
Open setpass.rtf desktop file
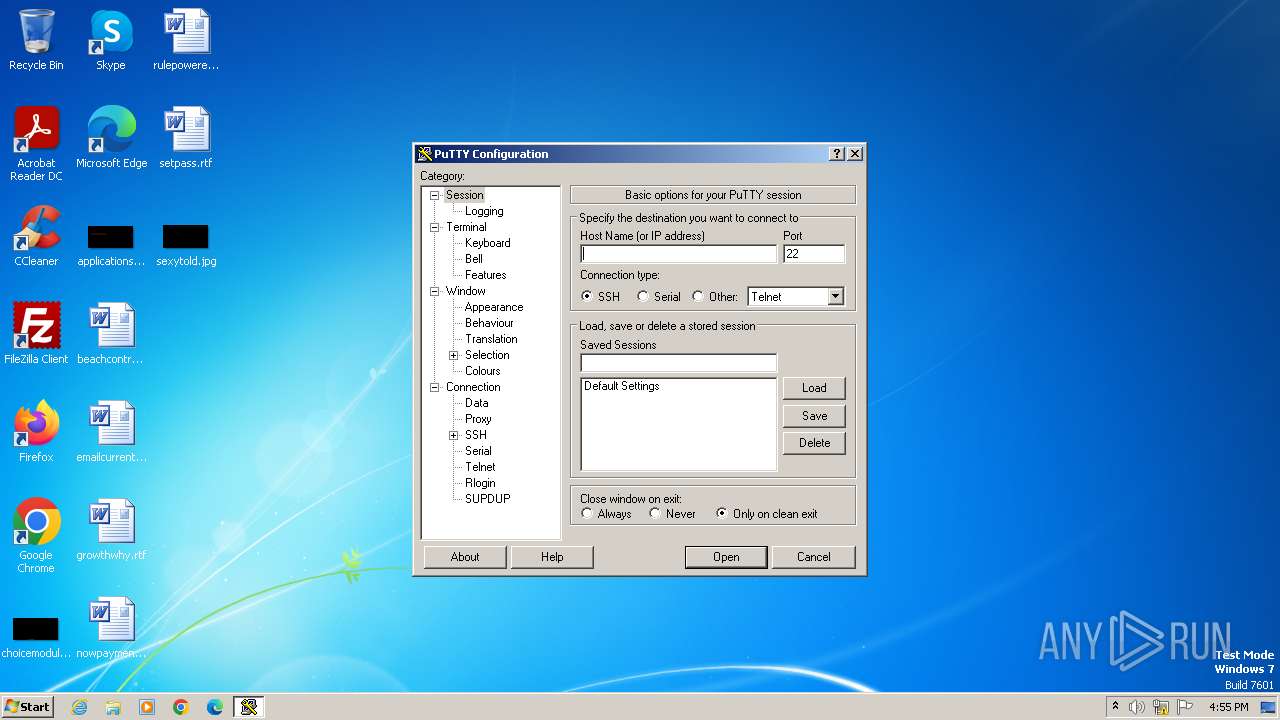(186, 138)
